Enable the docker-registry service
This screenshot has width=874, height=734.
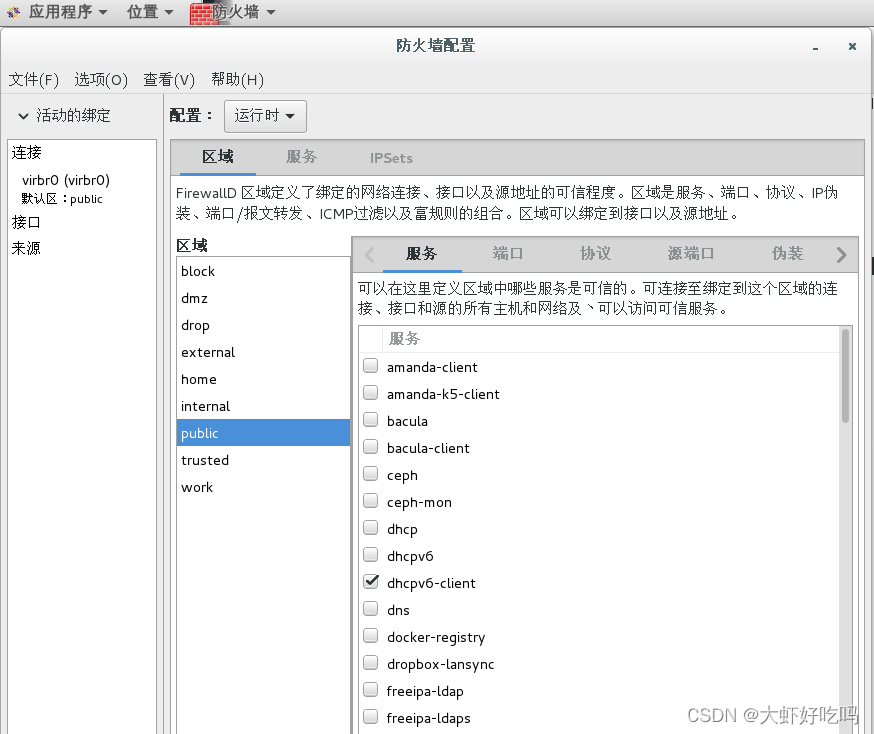pyautogui.click(x=371, y=637)
